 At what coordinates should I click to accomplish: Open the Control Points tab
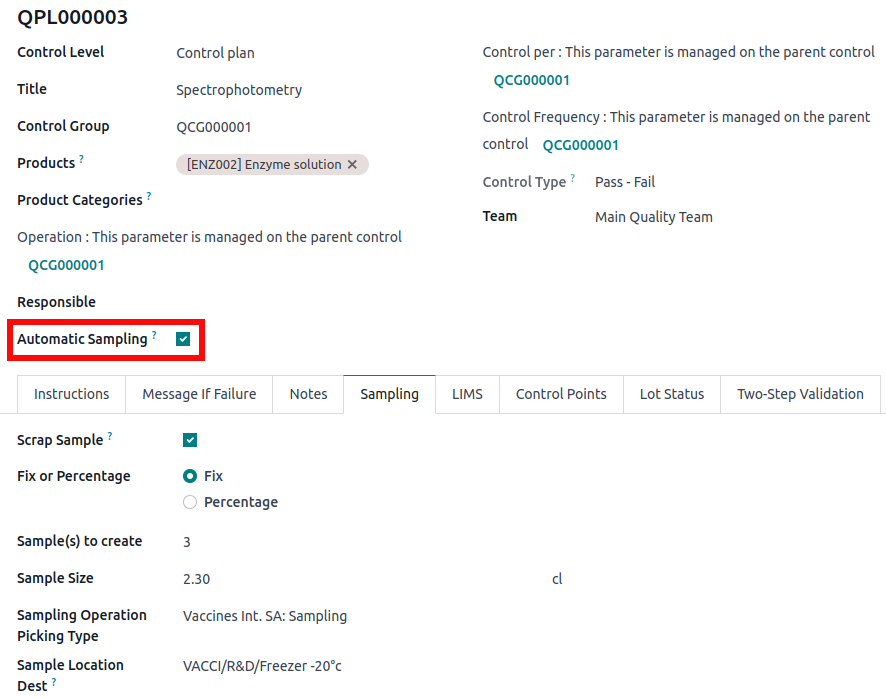[561, 394]
